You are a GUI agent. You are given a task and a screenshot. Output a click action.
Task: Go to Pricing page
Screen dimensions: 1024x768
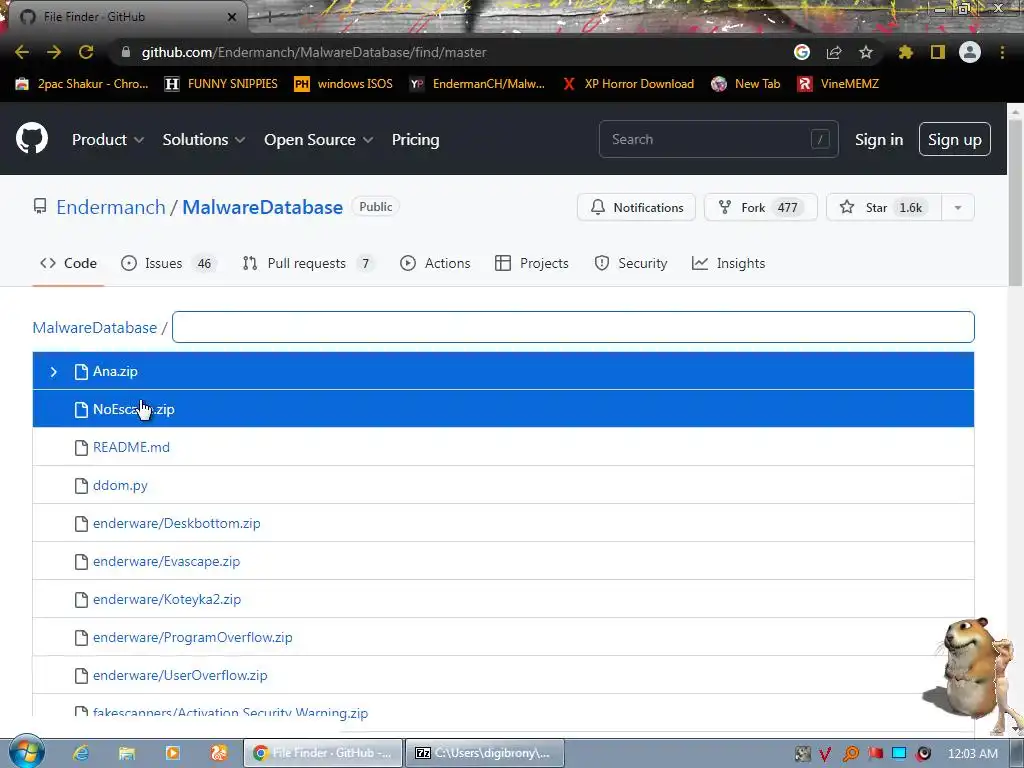coord(415,140)
